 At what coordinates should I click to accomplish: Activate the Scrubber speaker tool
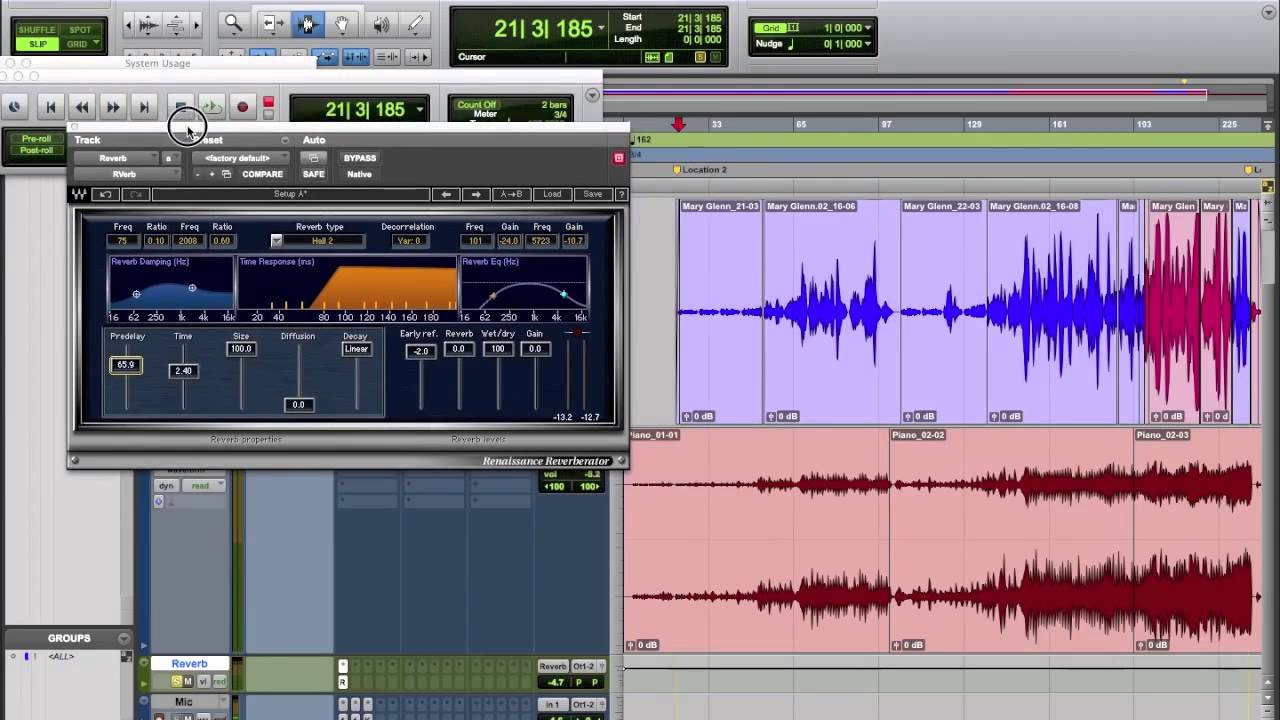point(380,23)
